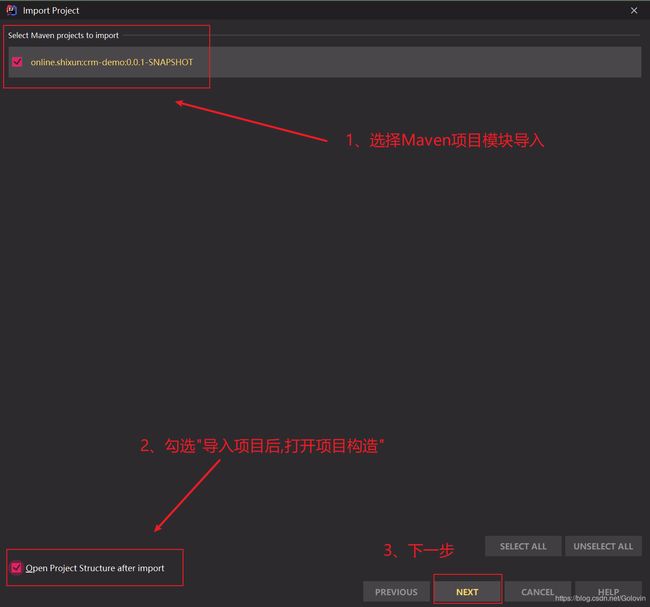
Task: Click the Select All button
Action: (523, 546)
